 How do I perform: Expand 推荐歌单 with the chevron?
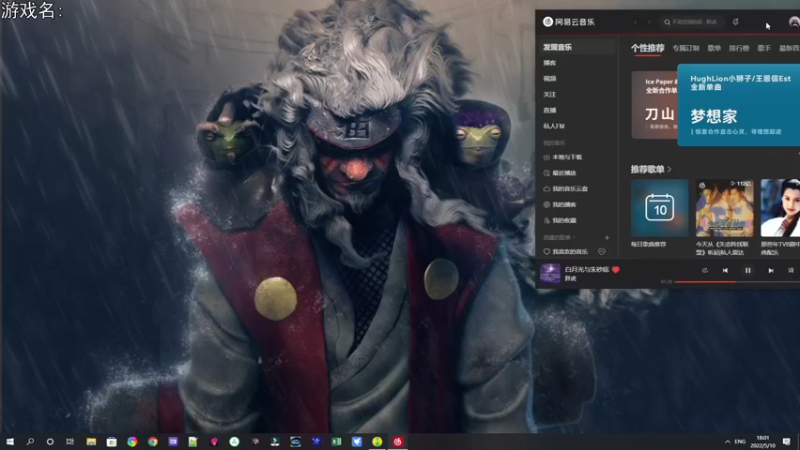click(669, 169)
